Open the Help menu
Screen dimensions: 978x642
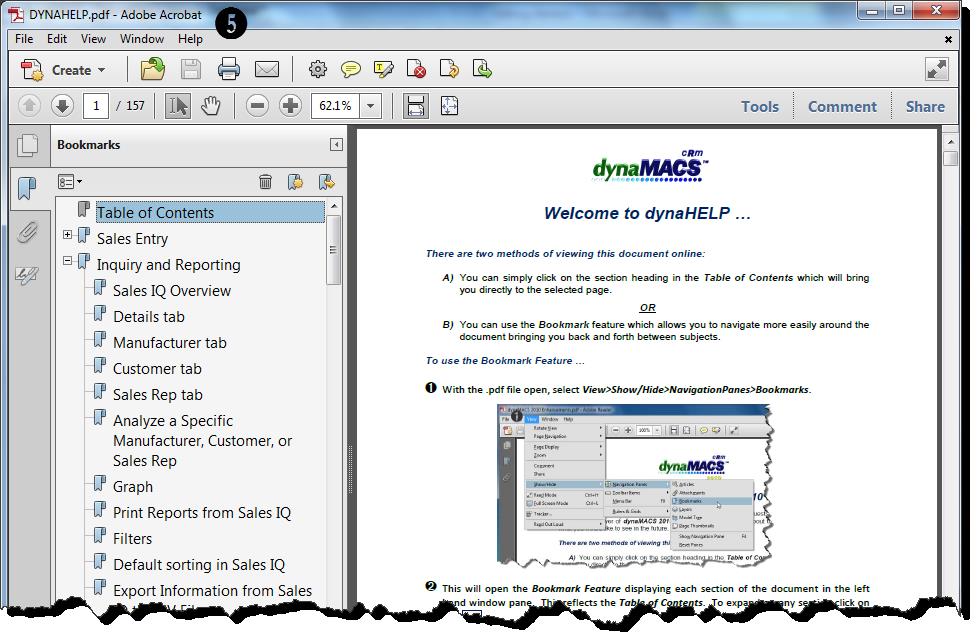(x=190, y=39)
